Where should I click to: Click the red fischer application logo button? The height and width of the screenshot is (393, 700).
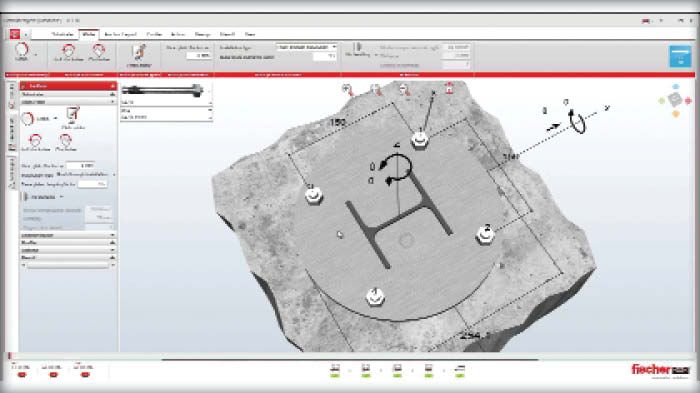[15, 34]
